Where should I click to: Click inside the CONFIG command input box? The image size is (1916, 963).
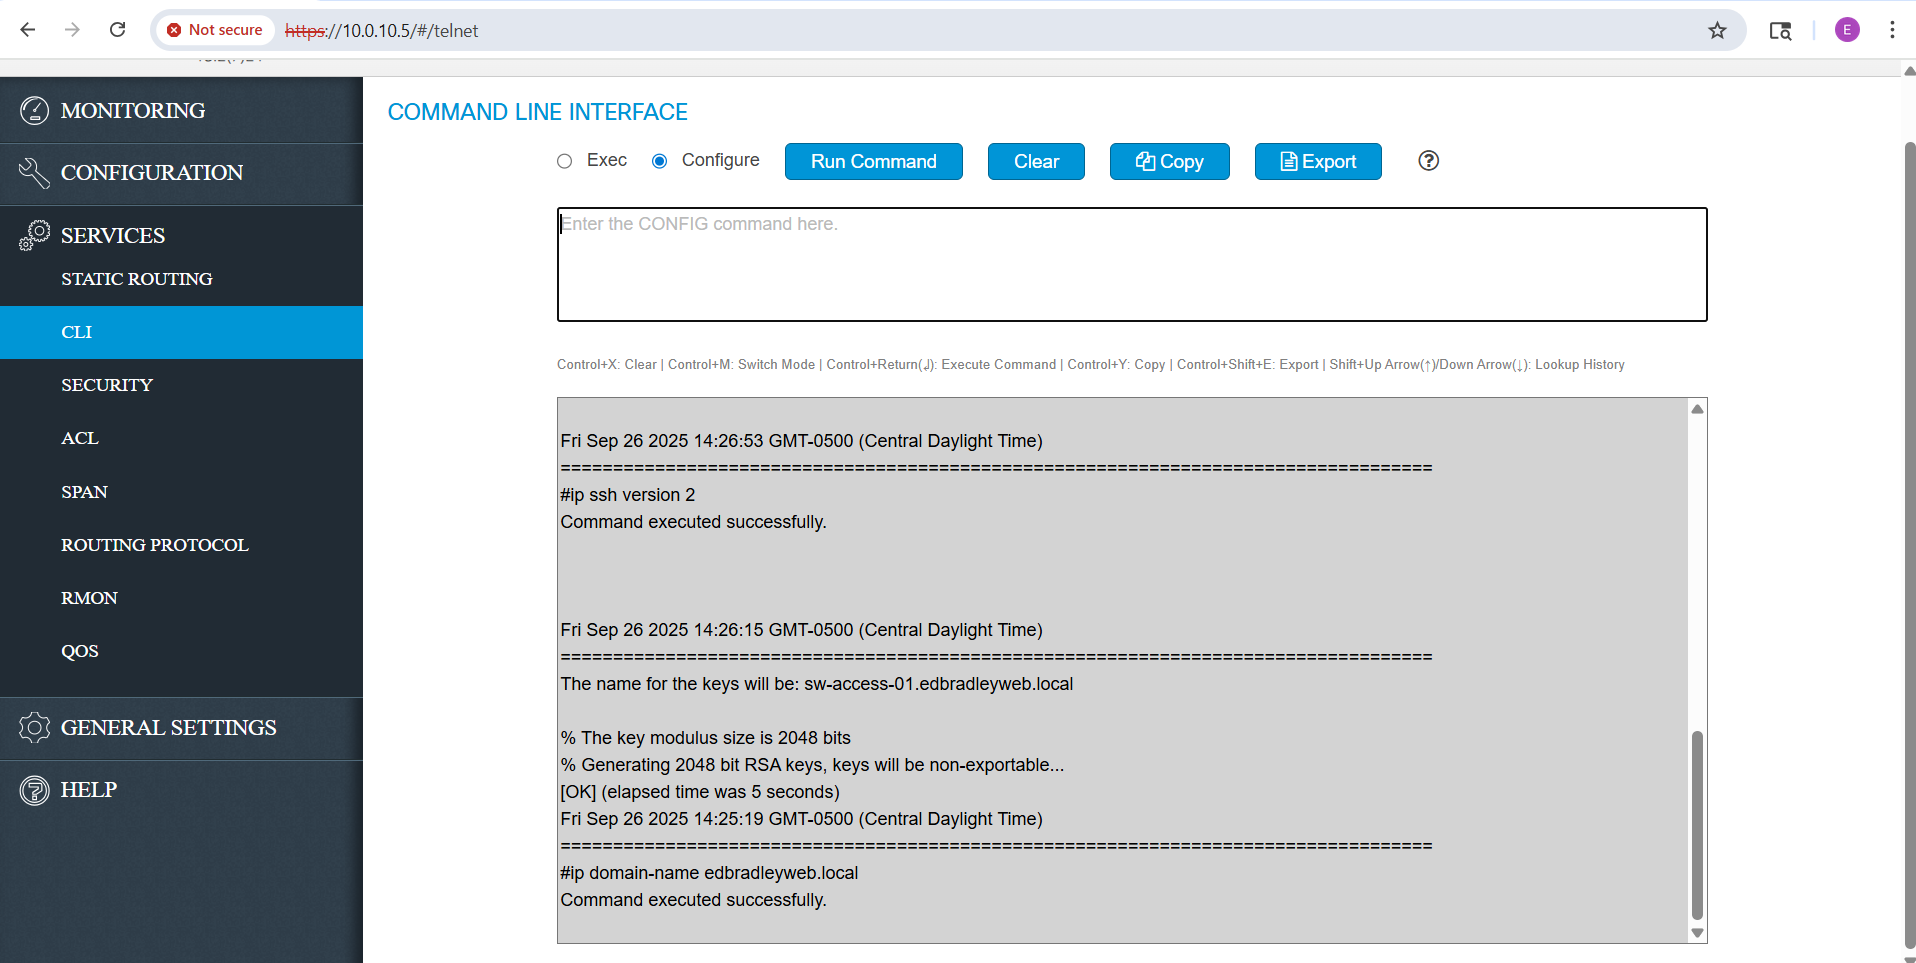(1131, 264)
